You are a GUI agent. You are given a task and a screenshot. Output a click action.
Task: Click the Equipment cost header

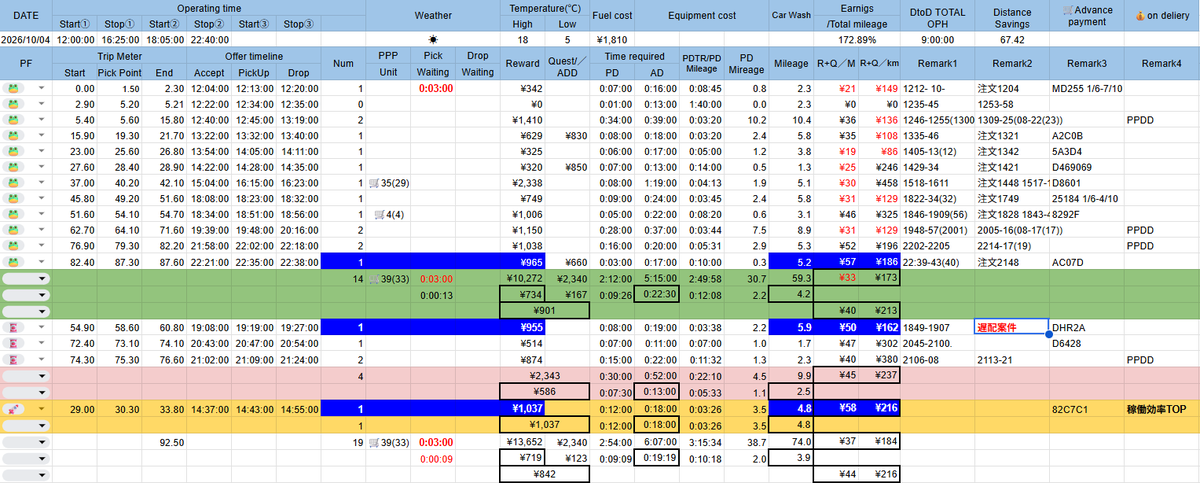(701, 16)
